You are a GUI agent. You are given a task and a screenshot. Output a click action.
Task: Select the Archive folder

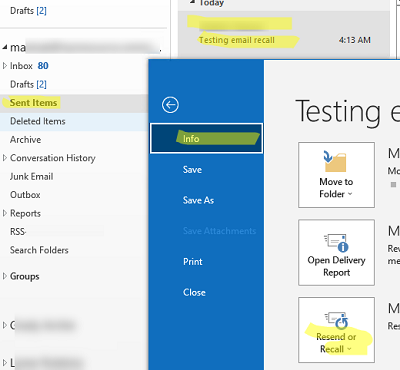(x=26, y=139)
